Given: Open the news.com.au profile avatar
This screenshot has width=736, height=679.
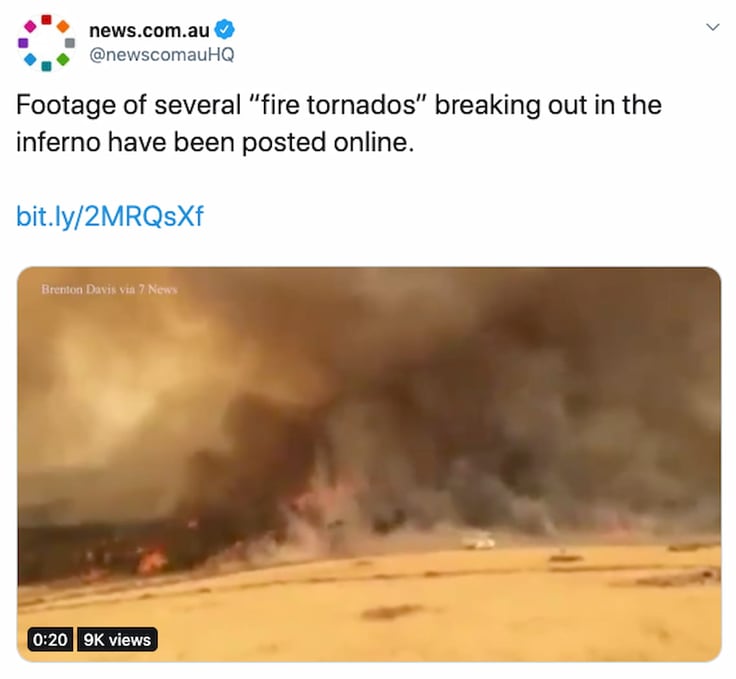Looking at the screenshot, I should pos(46,43).
